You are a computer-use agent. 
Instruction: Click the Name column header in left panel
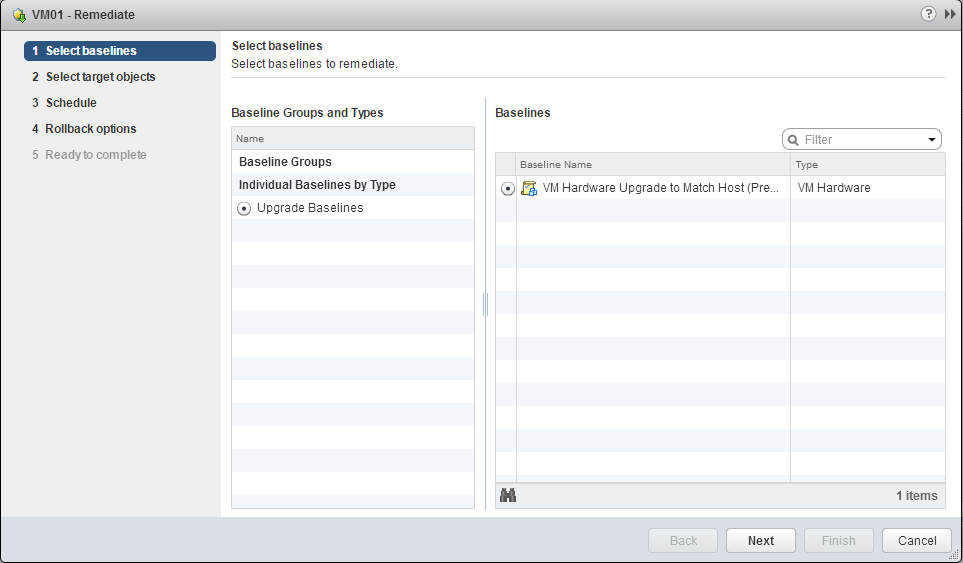(x=352, y=139)
